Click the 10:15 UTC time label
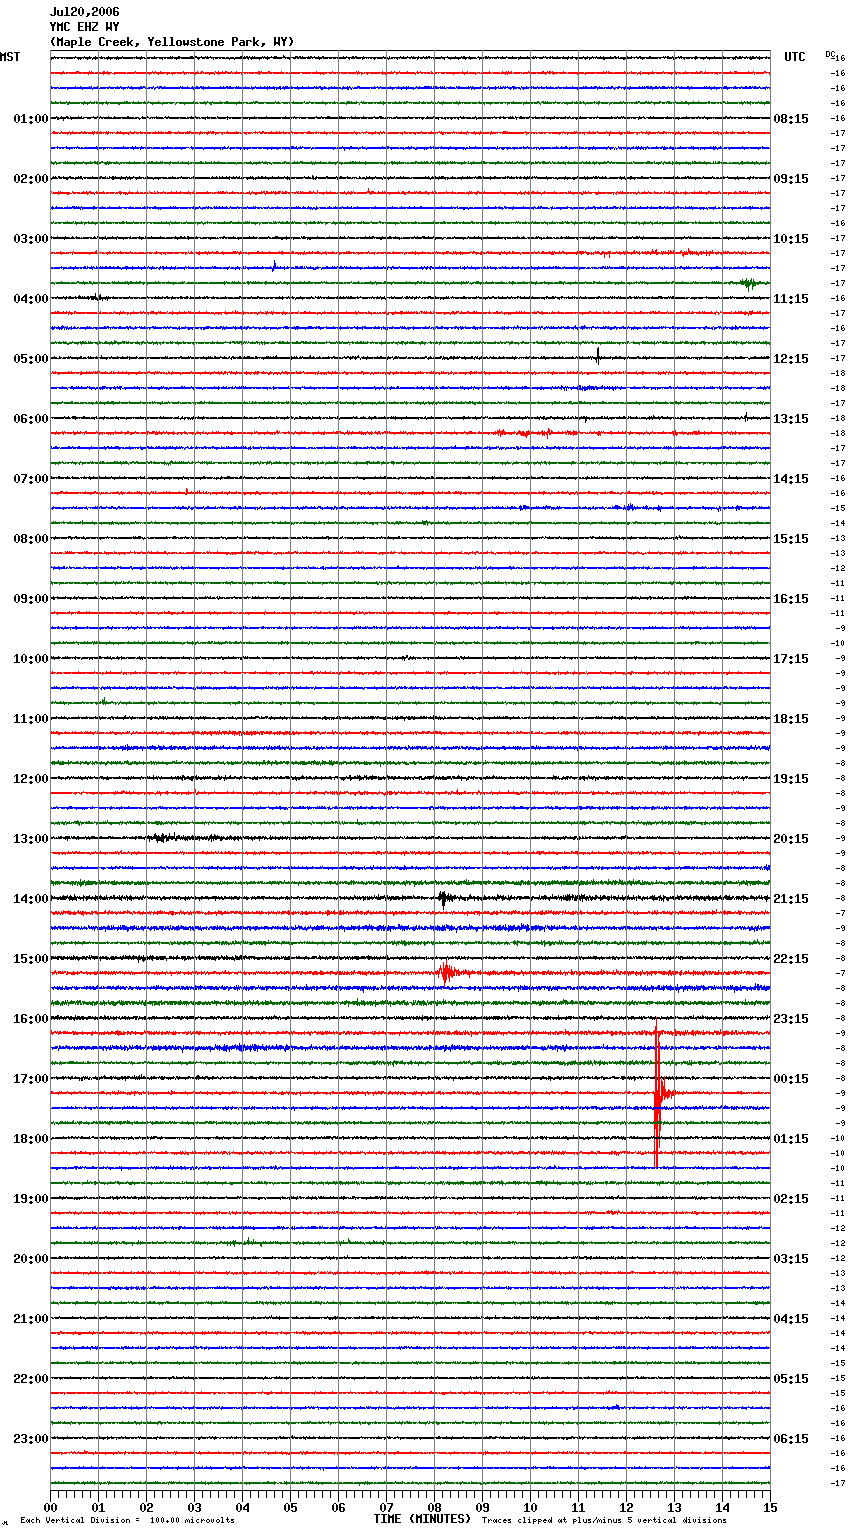 [791, 239]
